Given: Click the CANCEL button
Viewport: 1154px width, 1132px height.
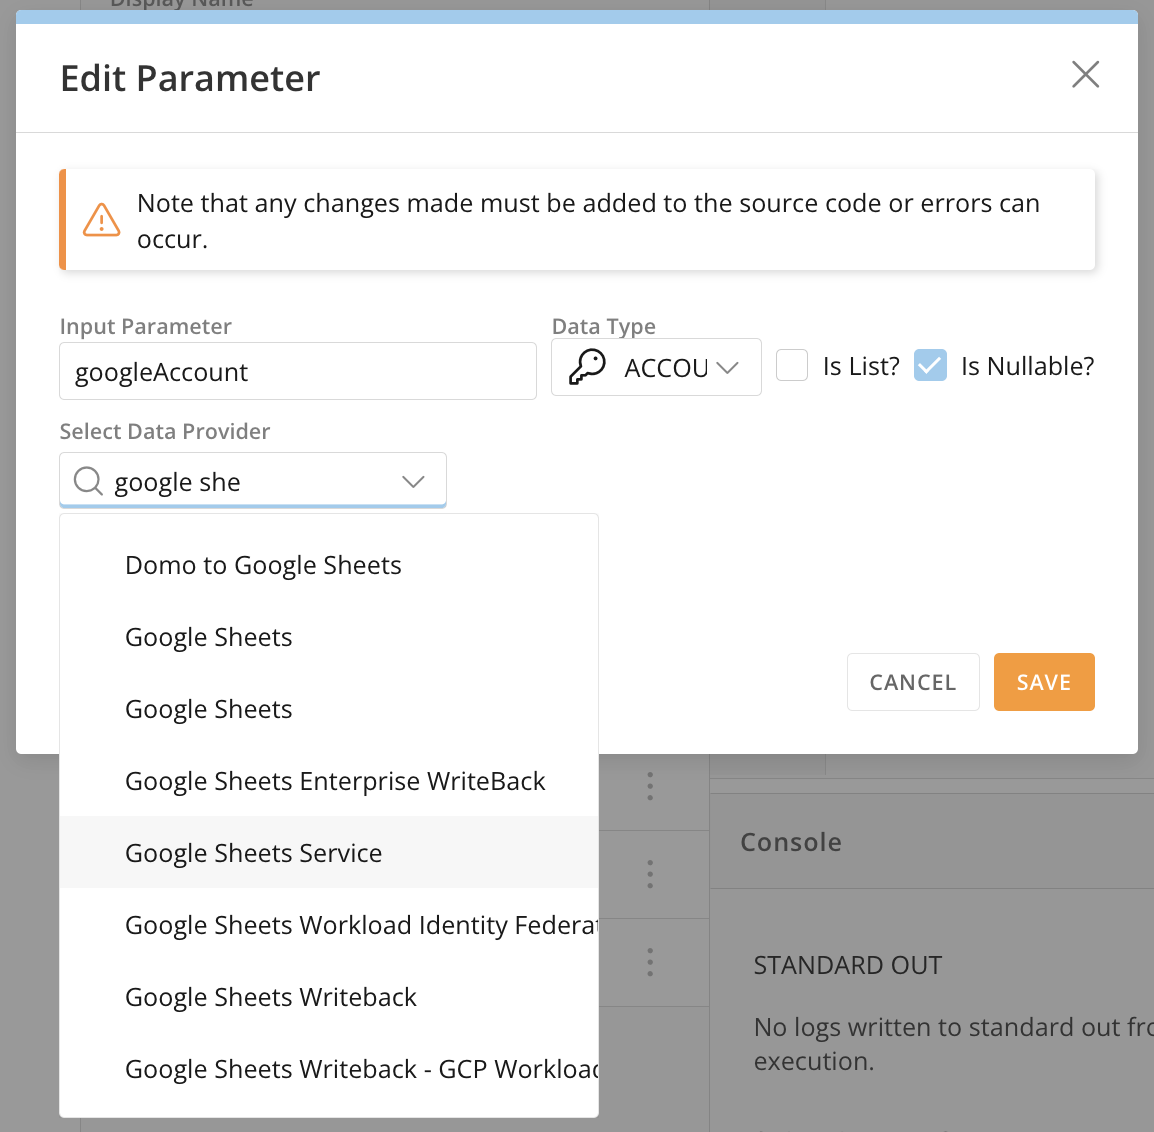Looking at the screenshot, I should (913, 682).
